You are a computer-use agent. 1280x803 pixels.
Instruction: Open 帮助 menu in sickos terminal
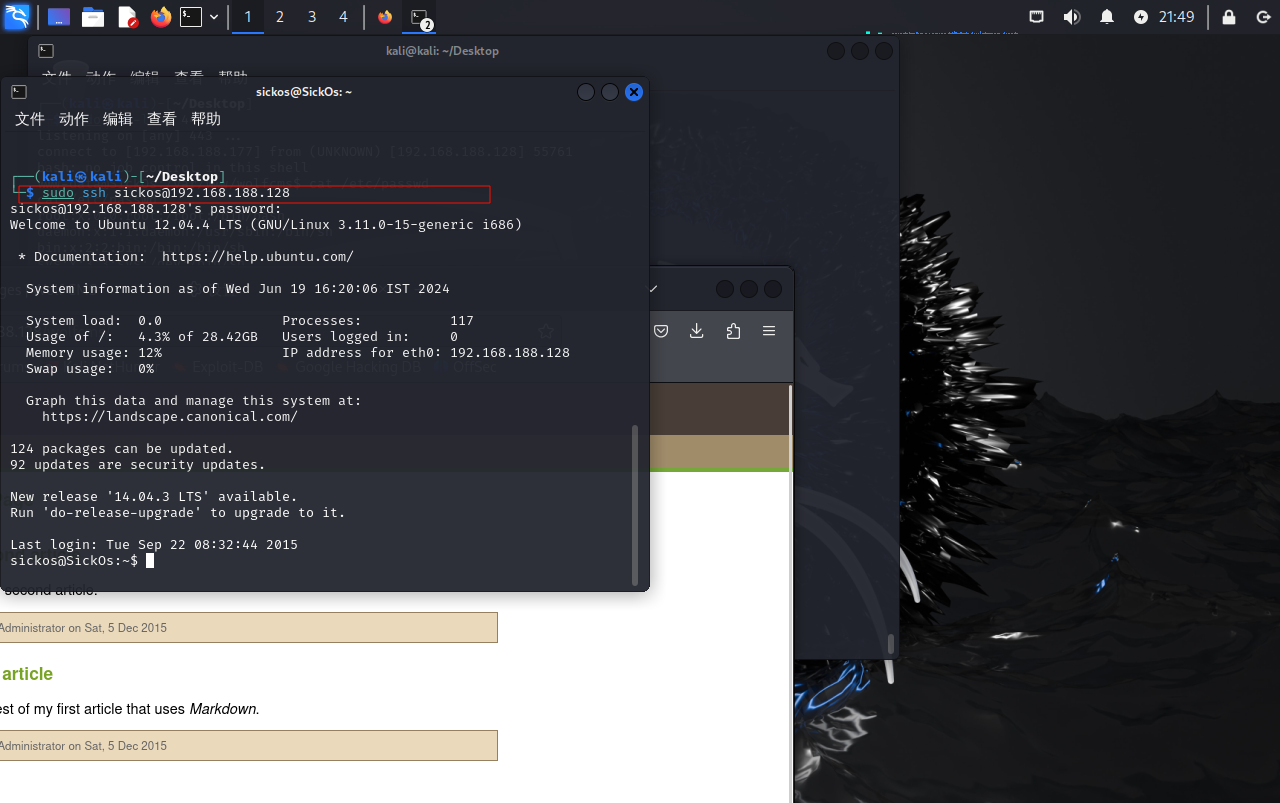206,119
